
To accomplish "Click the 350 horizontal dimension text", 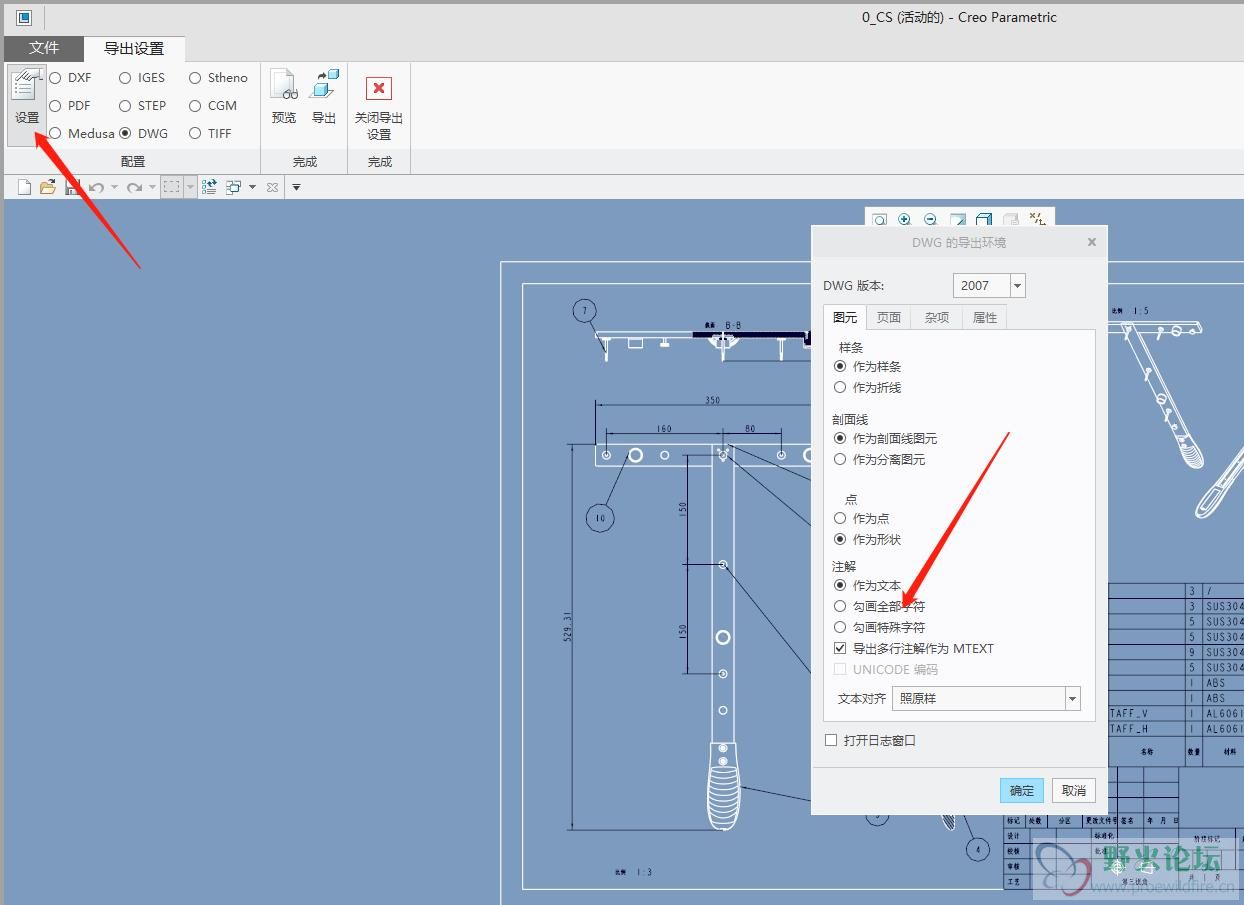I will 712,400.
